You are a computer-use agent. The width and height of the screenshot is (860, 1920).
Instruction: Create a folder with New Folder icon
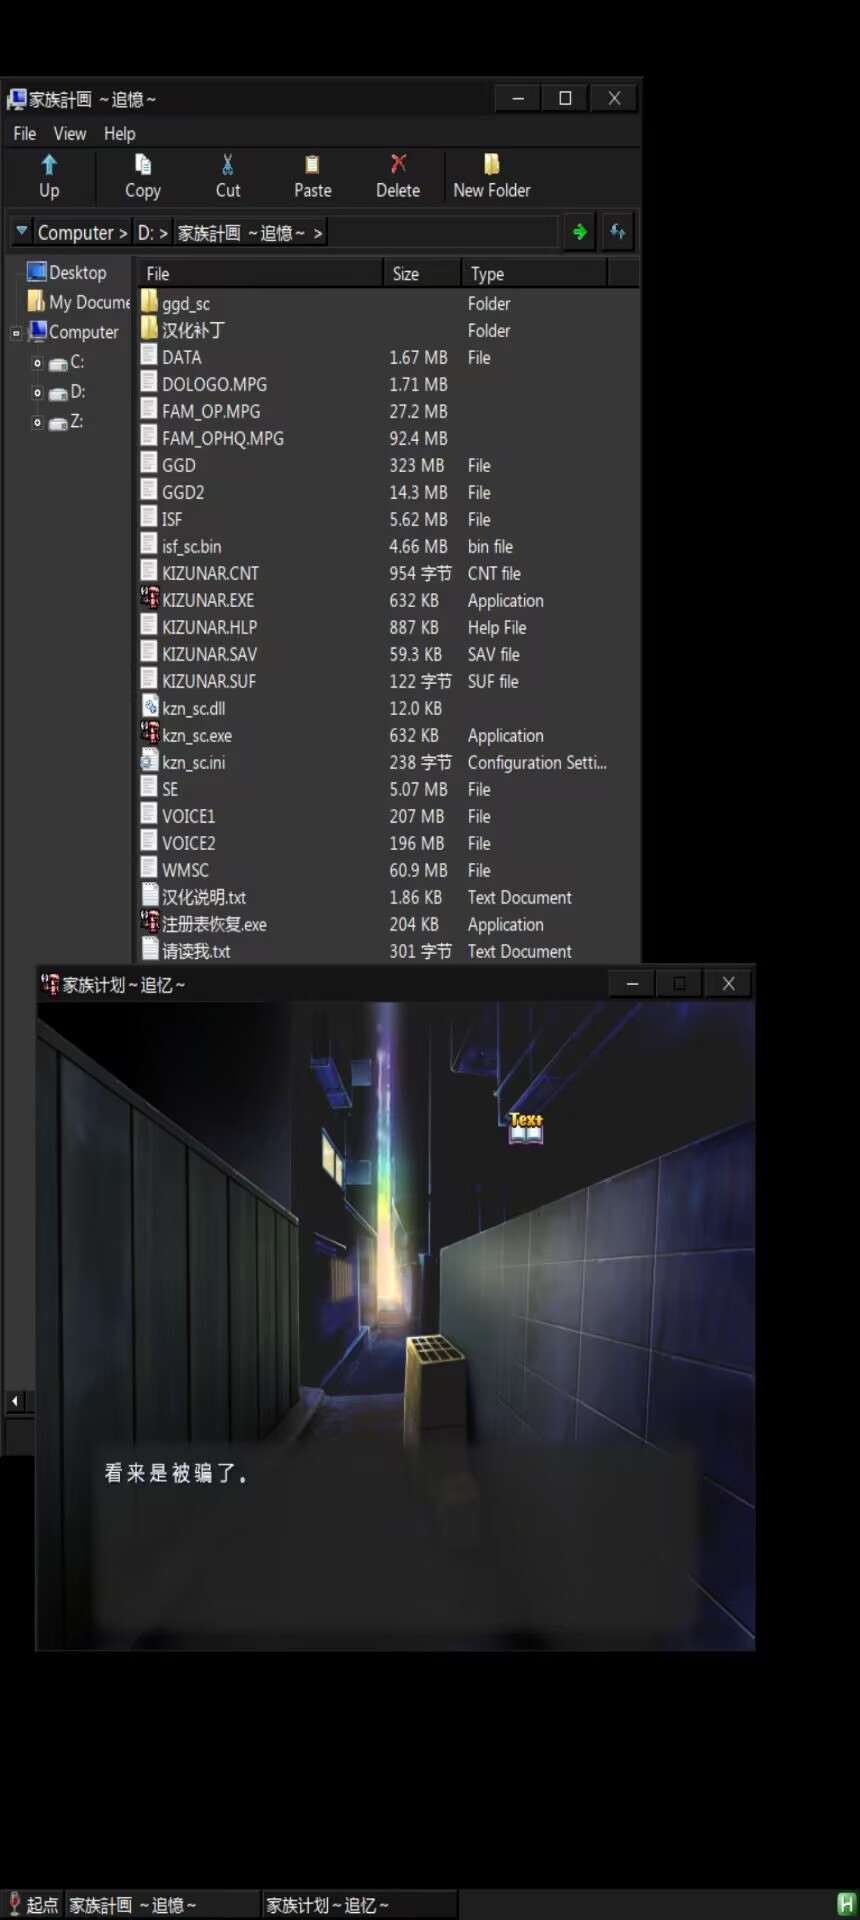[491, 165]
